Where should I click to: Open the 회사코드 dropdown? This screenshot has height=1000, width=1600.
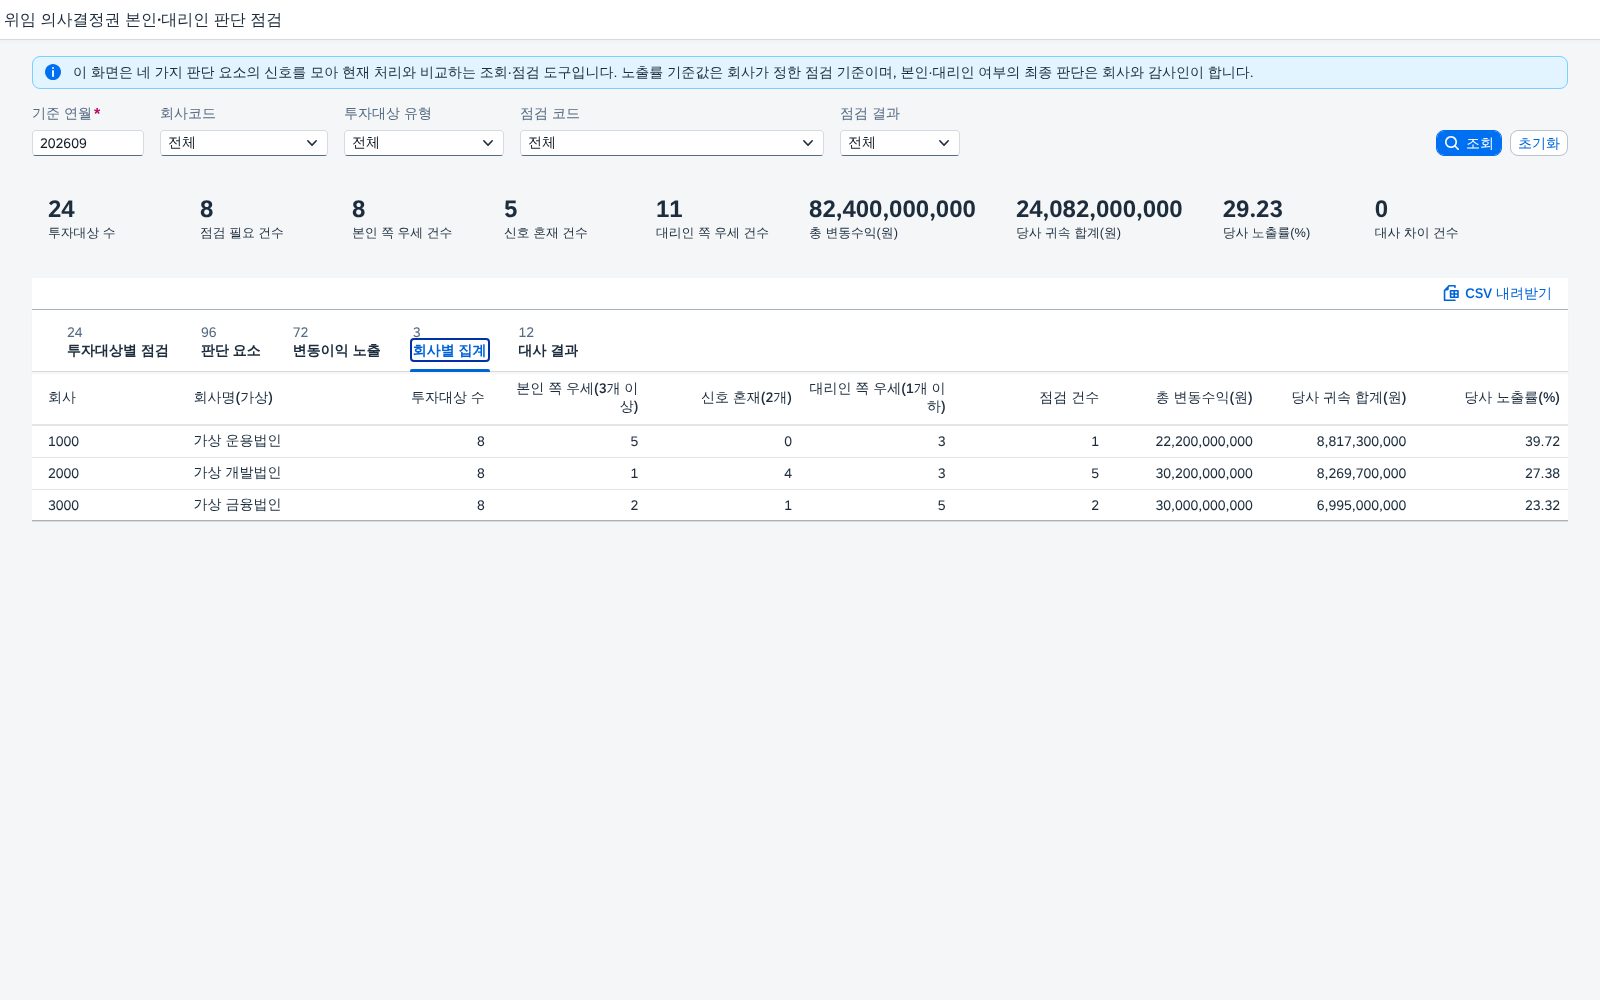[x=244, y=143]
